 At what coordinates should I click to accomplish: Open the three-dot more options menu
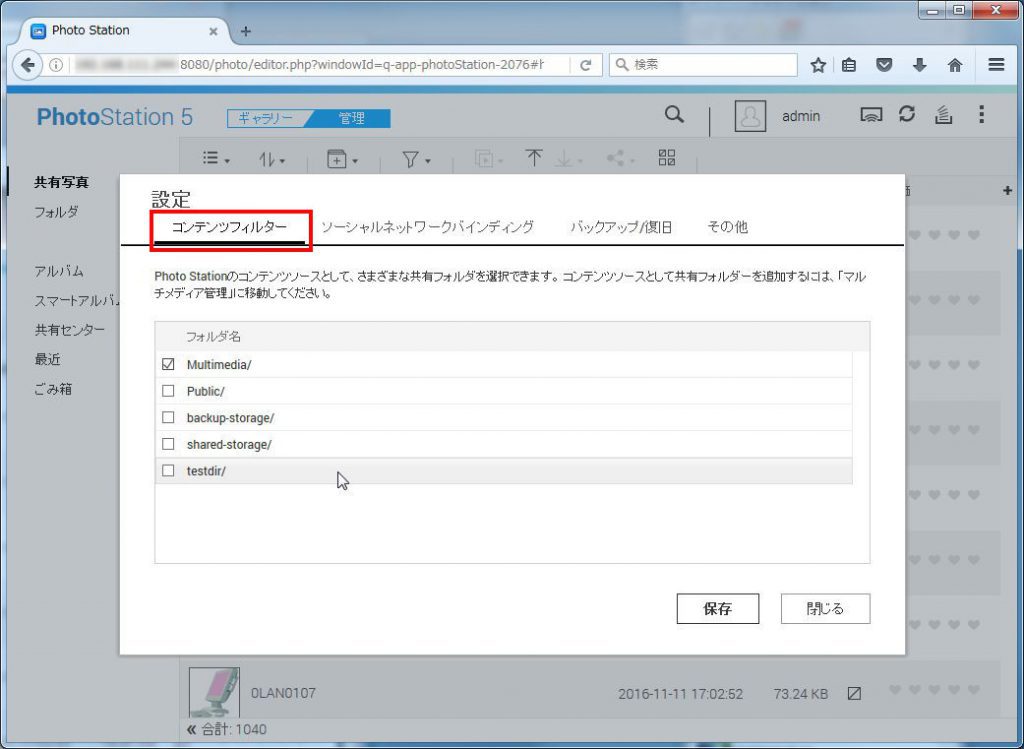pos(982,114)
